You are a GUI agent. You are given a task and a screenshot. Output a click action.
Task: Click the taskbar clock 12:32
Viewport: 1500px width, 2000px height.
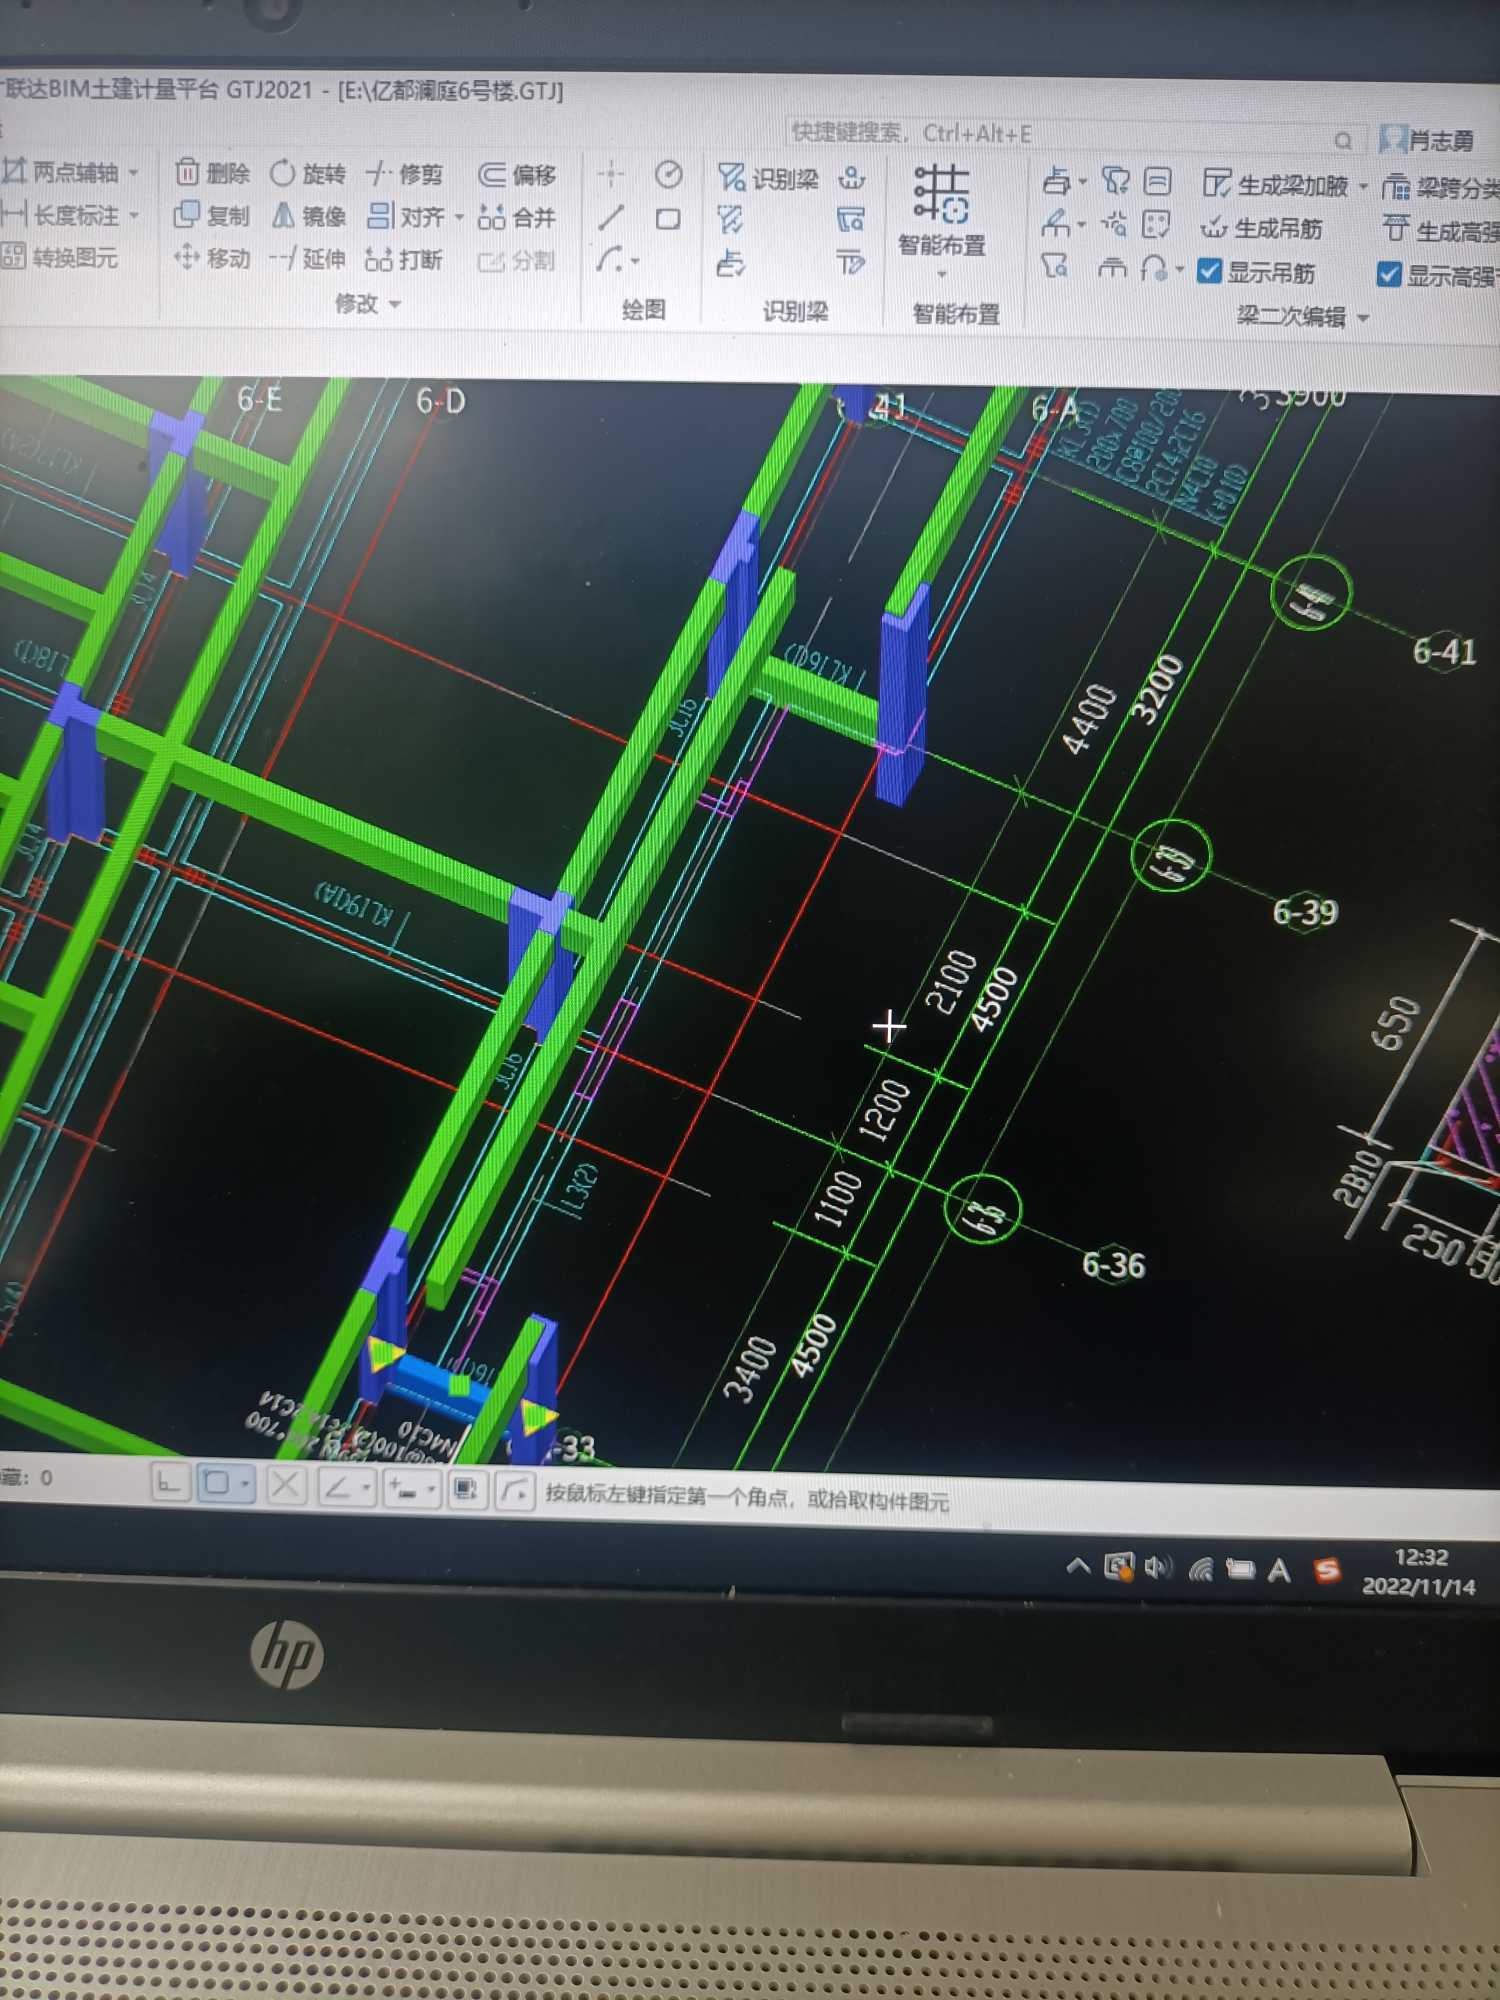[x=1420, y=1557]
